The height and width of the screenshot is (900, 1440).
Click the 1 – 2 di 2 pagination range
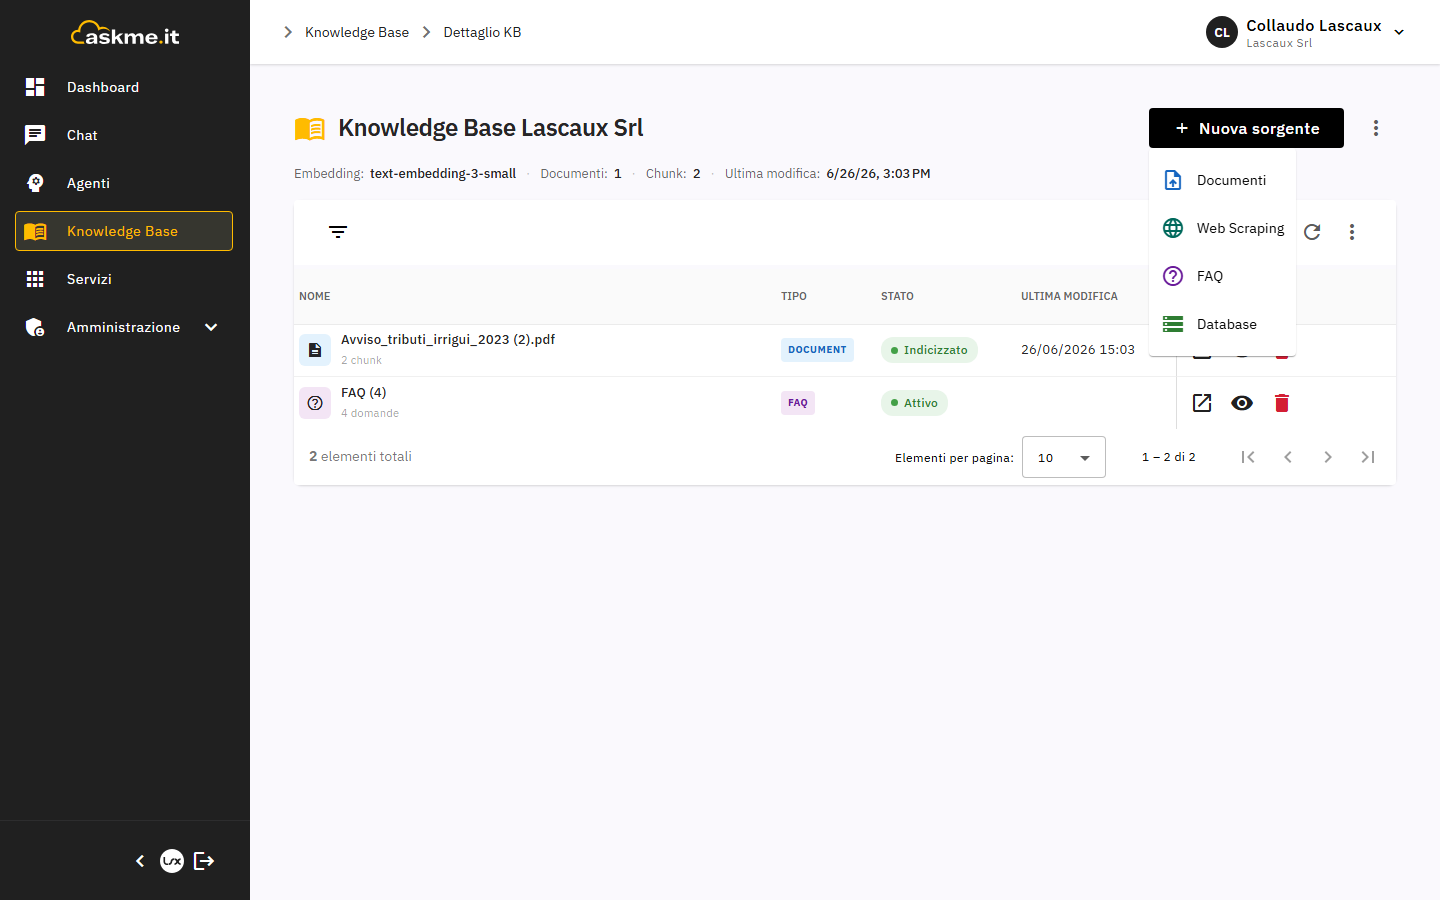[x=1169, y=457]
